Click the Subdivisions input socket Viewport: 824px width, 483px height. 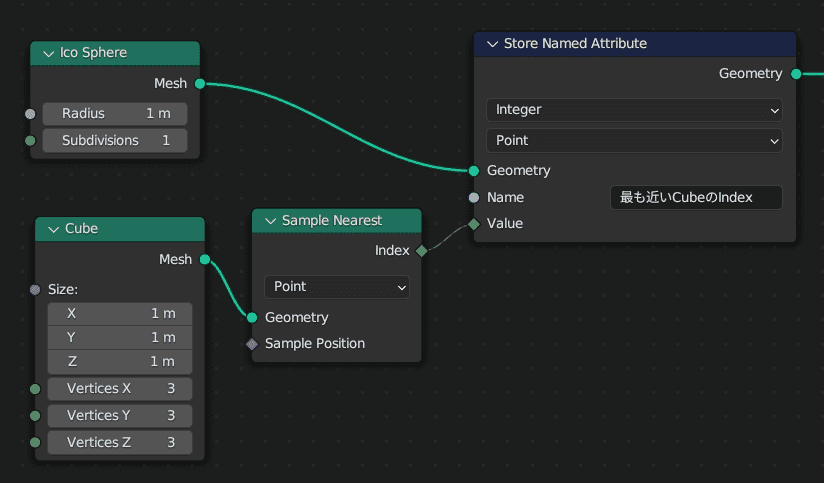30,140
